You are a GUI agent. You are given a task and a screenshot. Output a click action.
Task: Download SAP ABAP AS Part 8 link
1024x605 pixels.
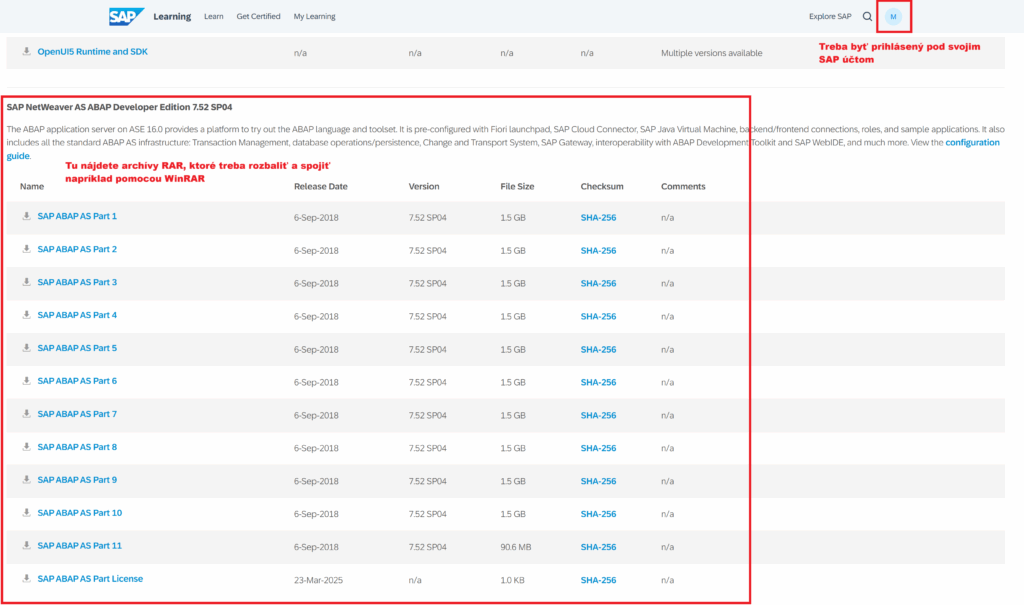click(x=77, y=447)
